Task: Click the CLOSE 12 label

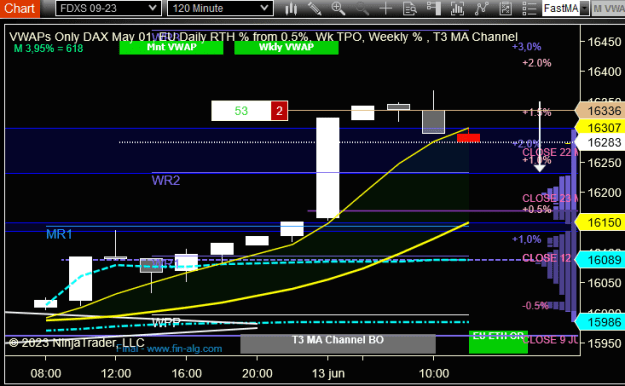Action: click(546, 258)
